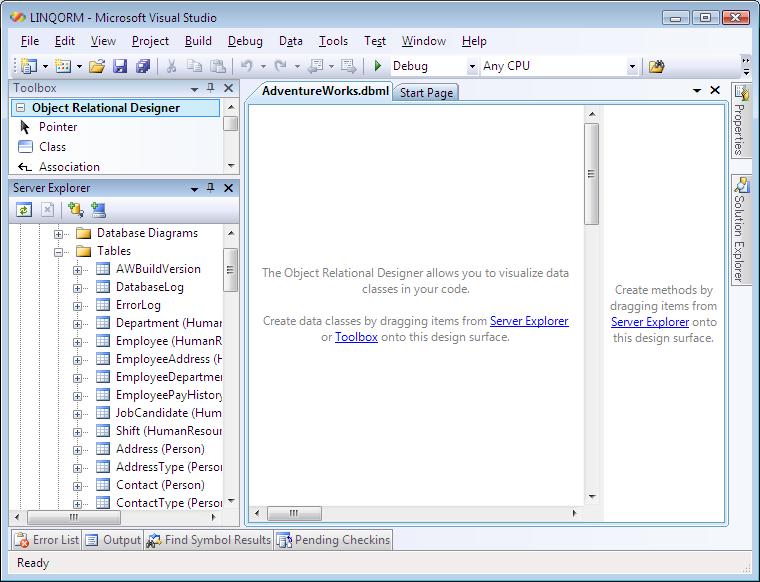The width and height of the screenshot is (760, 582).
Task: Start debugging with green play icon
Action: pyautogui.click(x=378, y=66)
